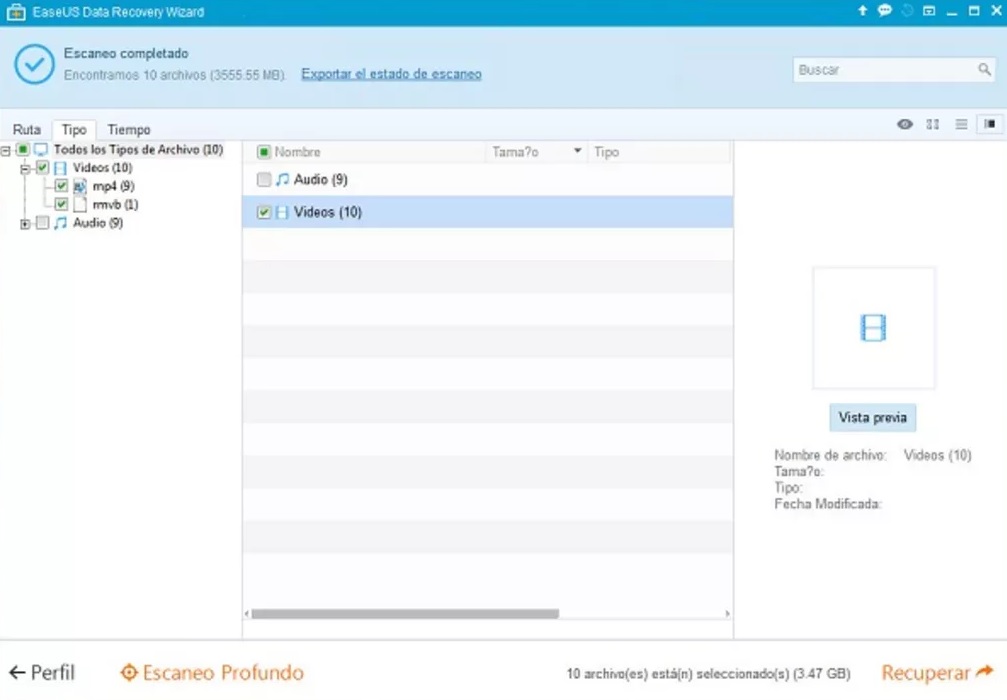Image resolution: width=1007 pixels, height=700 pixels.
Task: Click the Escaneo completado heading
Action: (x=126, y=53)
